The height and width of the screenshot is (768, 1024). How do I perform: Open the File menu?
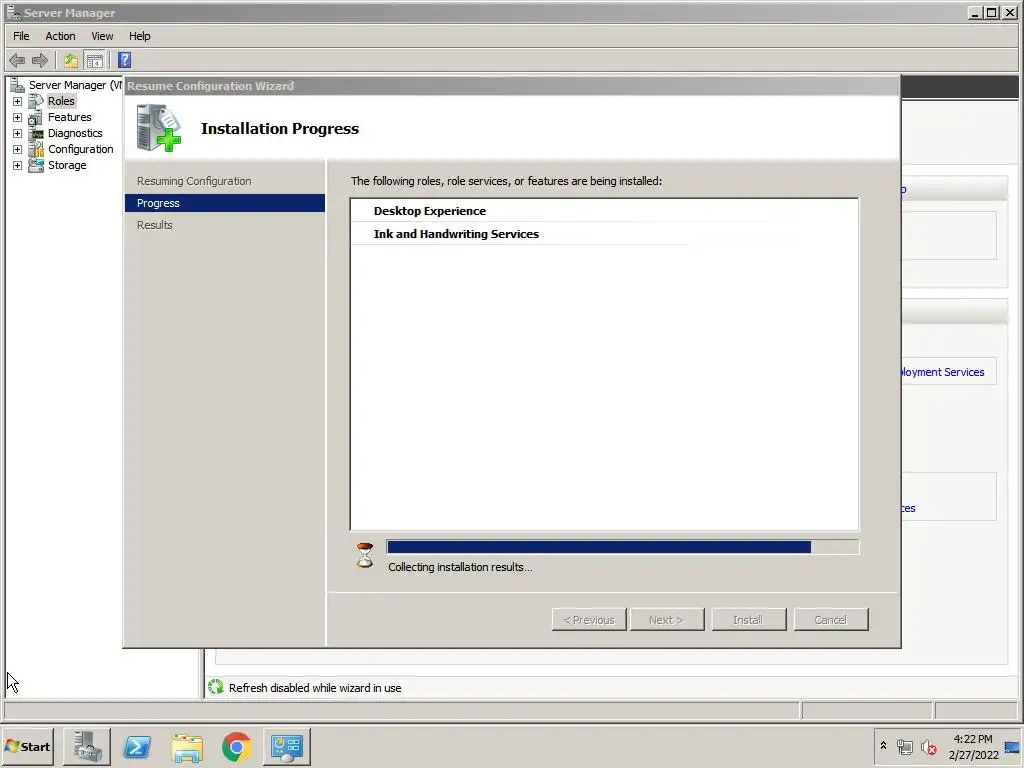click(x=21, y=36)
